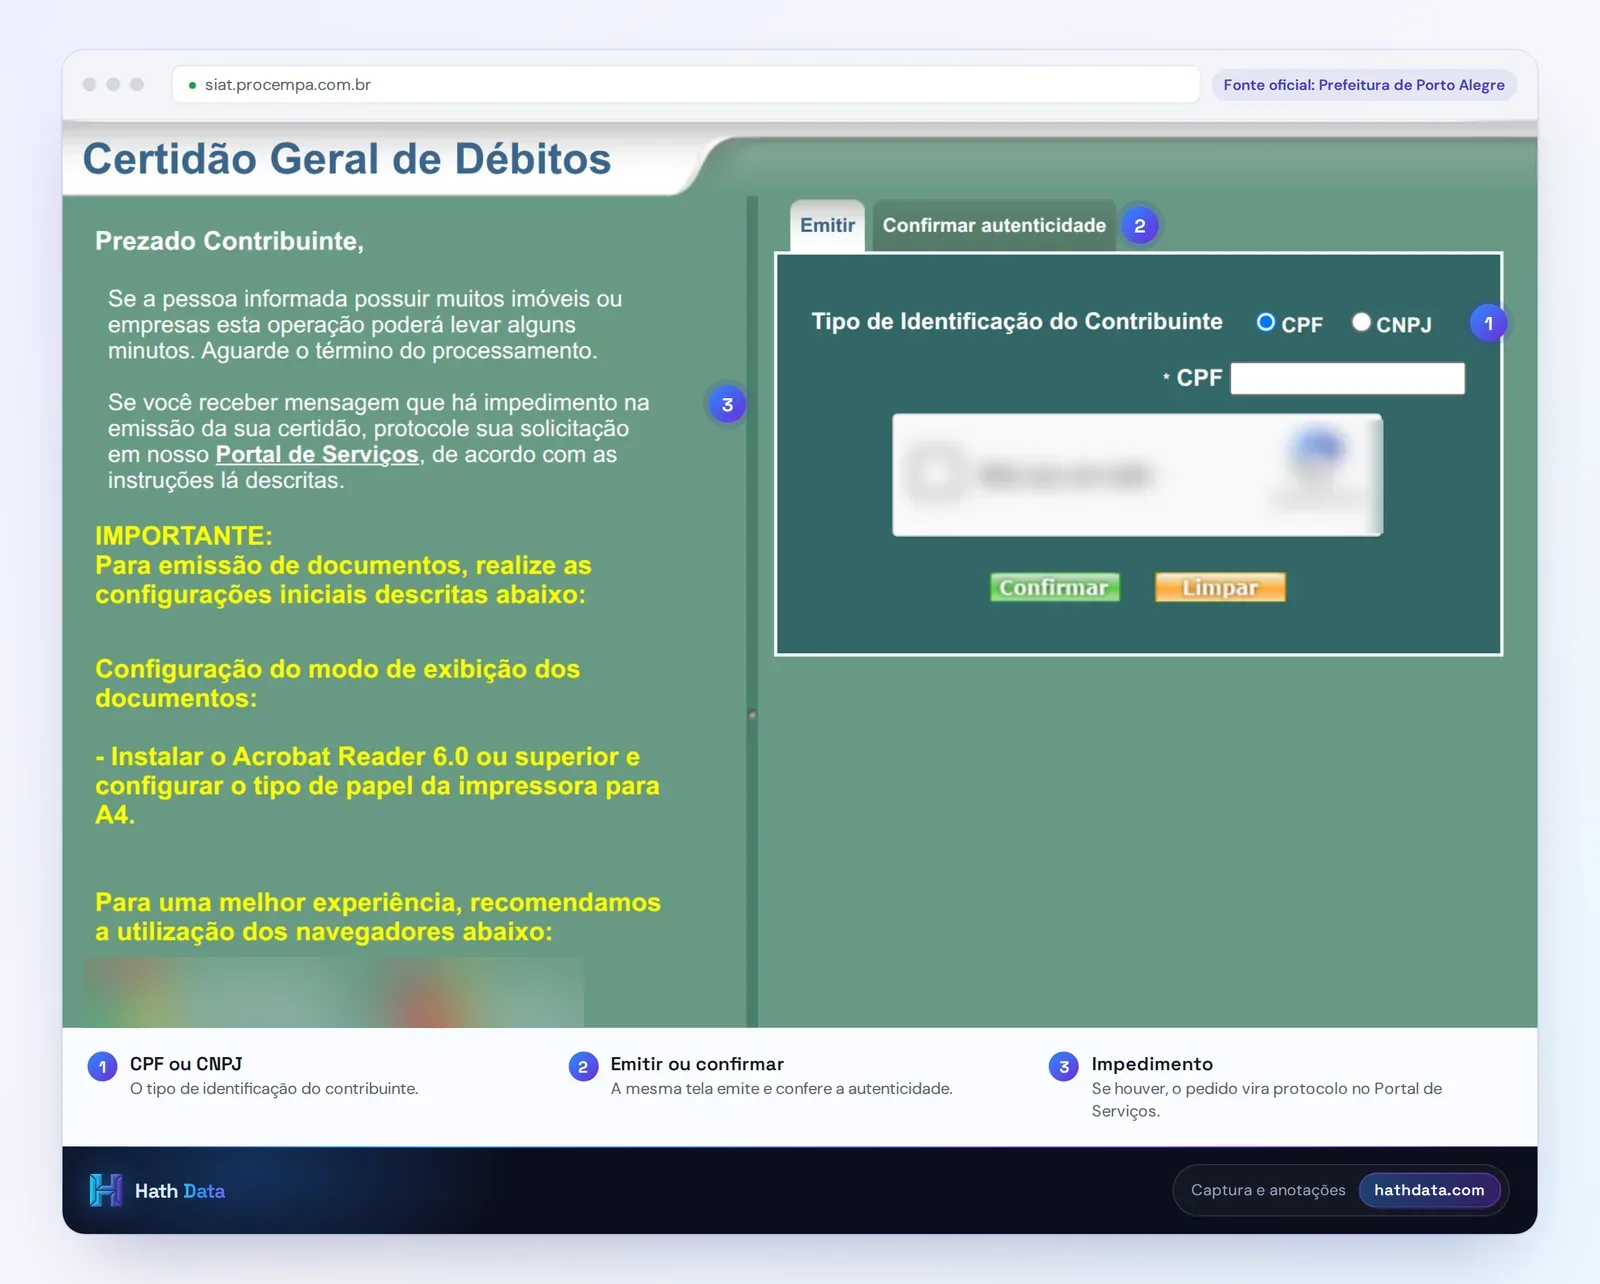Click the green secure dot in address bar
The height and width of the screenshot is (1284, 1600).
pyautogui.click(x=192, y=85)
